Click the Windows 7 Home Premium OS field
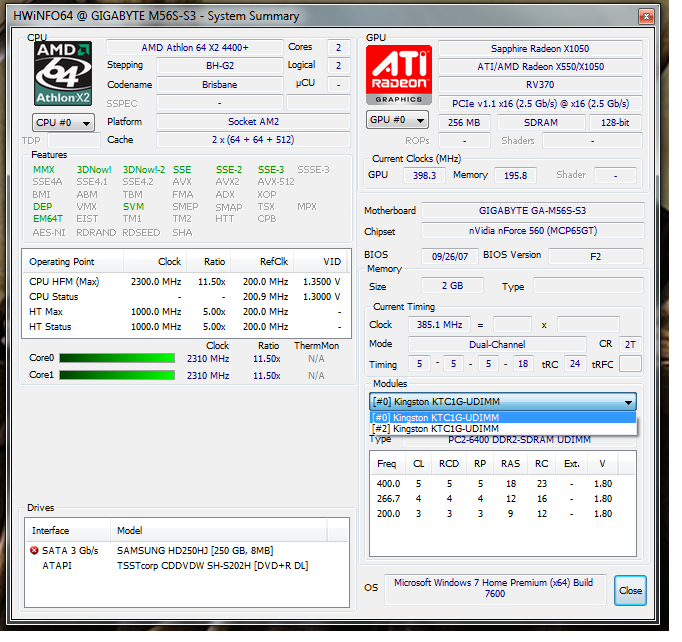The width and height of the screenshot is (682, 642). coord(495,588)
